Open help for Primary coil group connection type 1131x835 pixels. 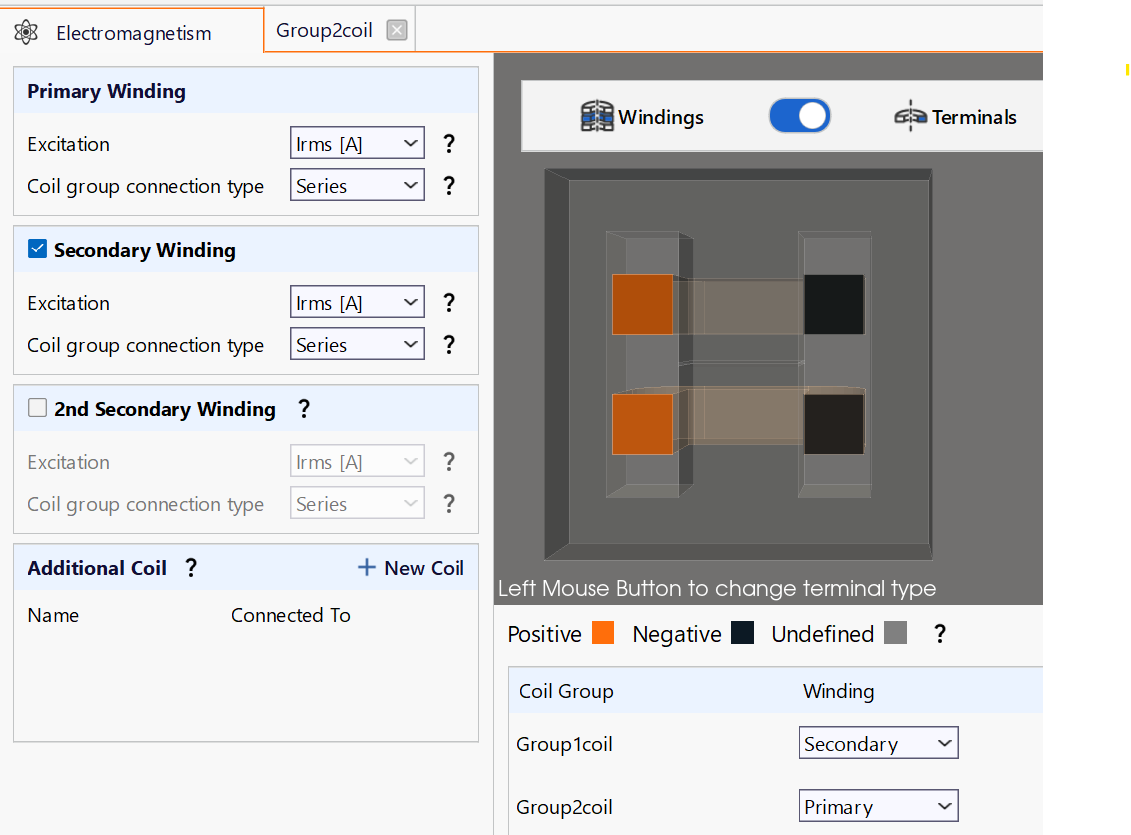coord(449,185)
